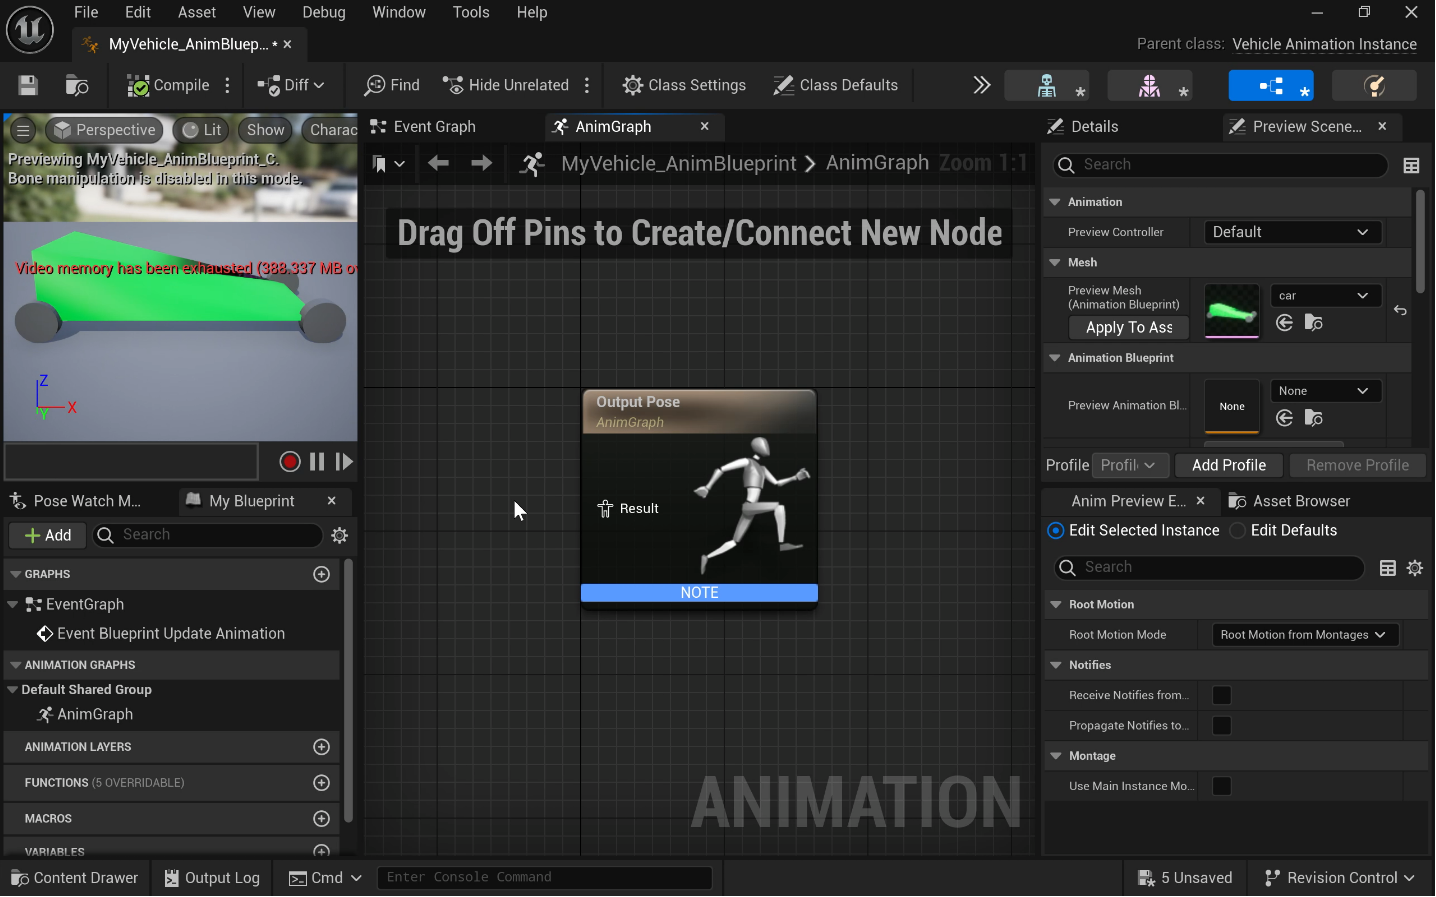
Task: Open Perspective view dropdown
Action: click(105, 130)
